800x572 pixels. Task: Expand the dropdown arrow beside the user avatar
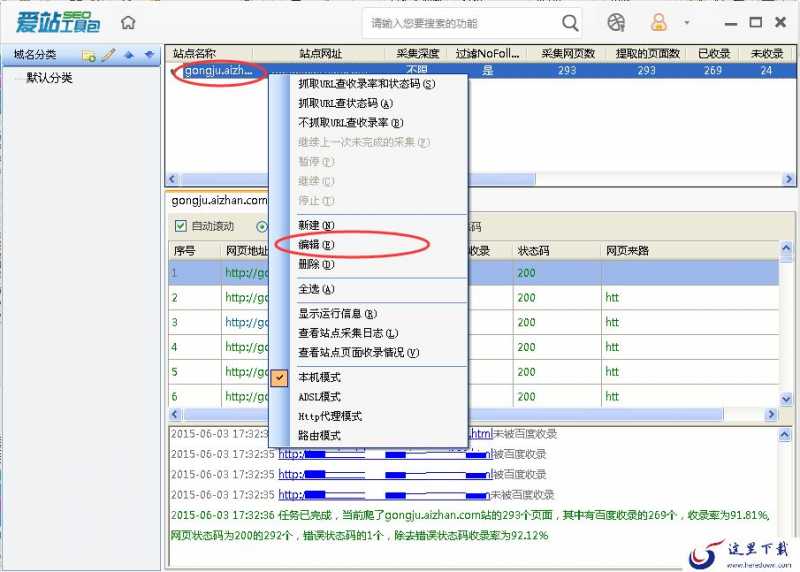pyautogui.click(x=687, y=23)
